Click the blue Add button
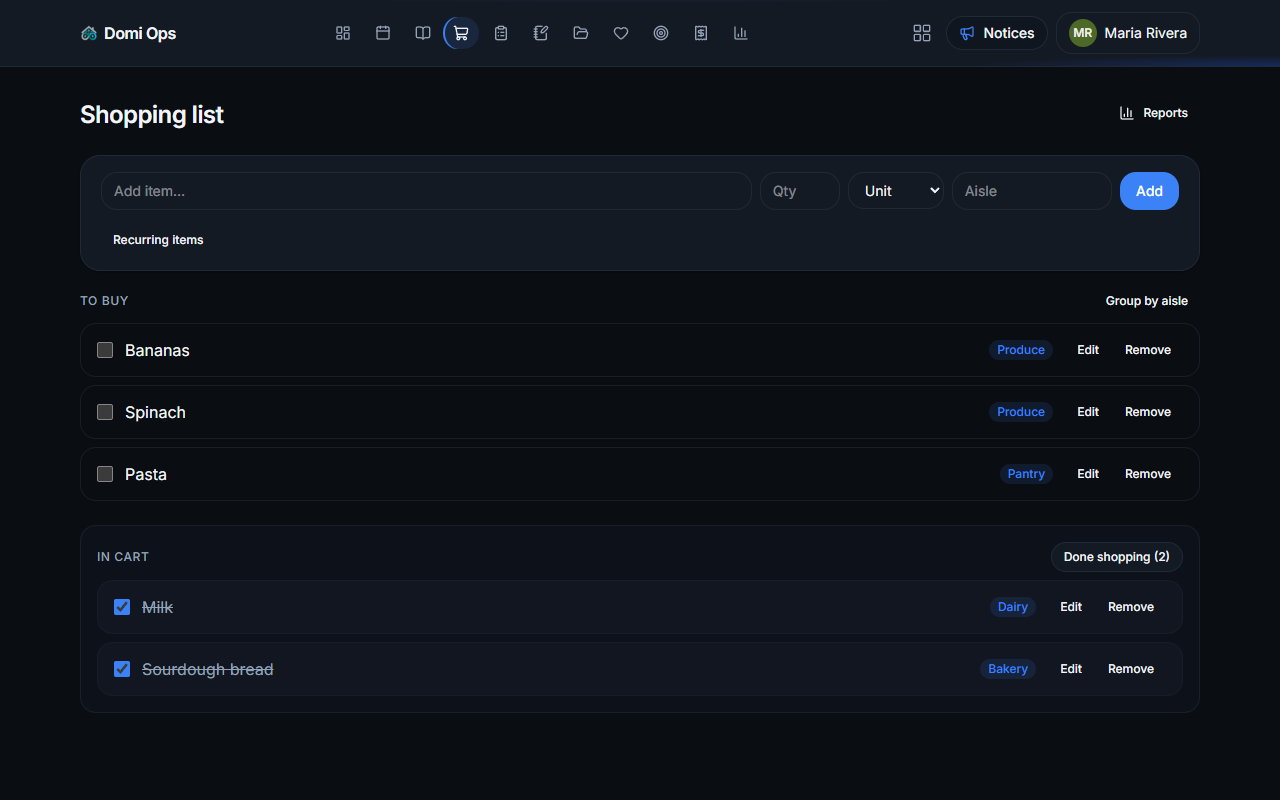 pos(1149,191)
